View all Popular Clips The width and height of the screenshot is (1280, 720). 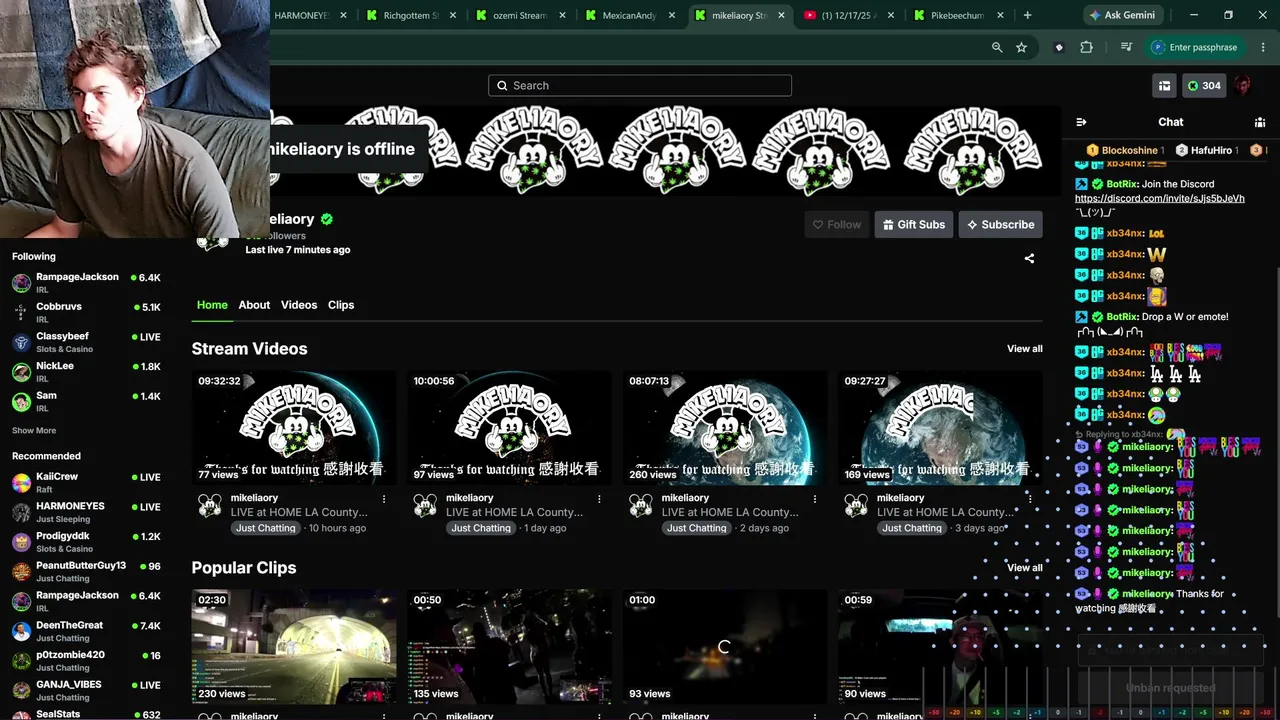[1025, 568]
